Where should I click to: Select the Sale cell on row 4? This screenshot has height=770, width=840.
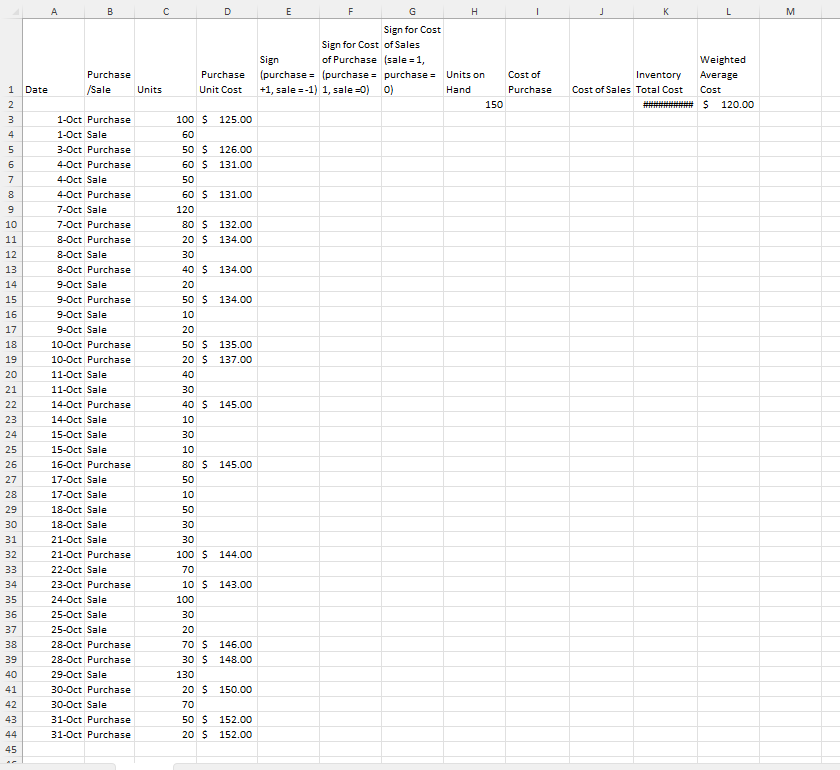point(108,134)
